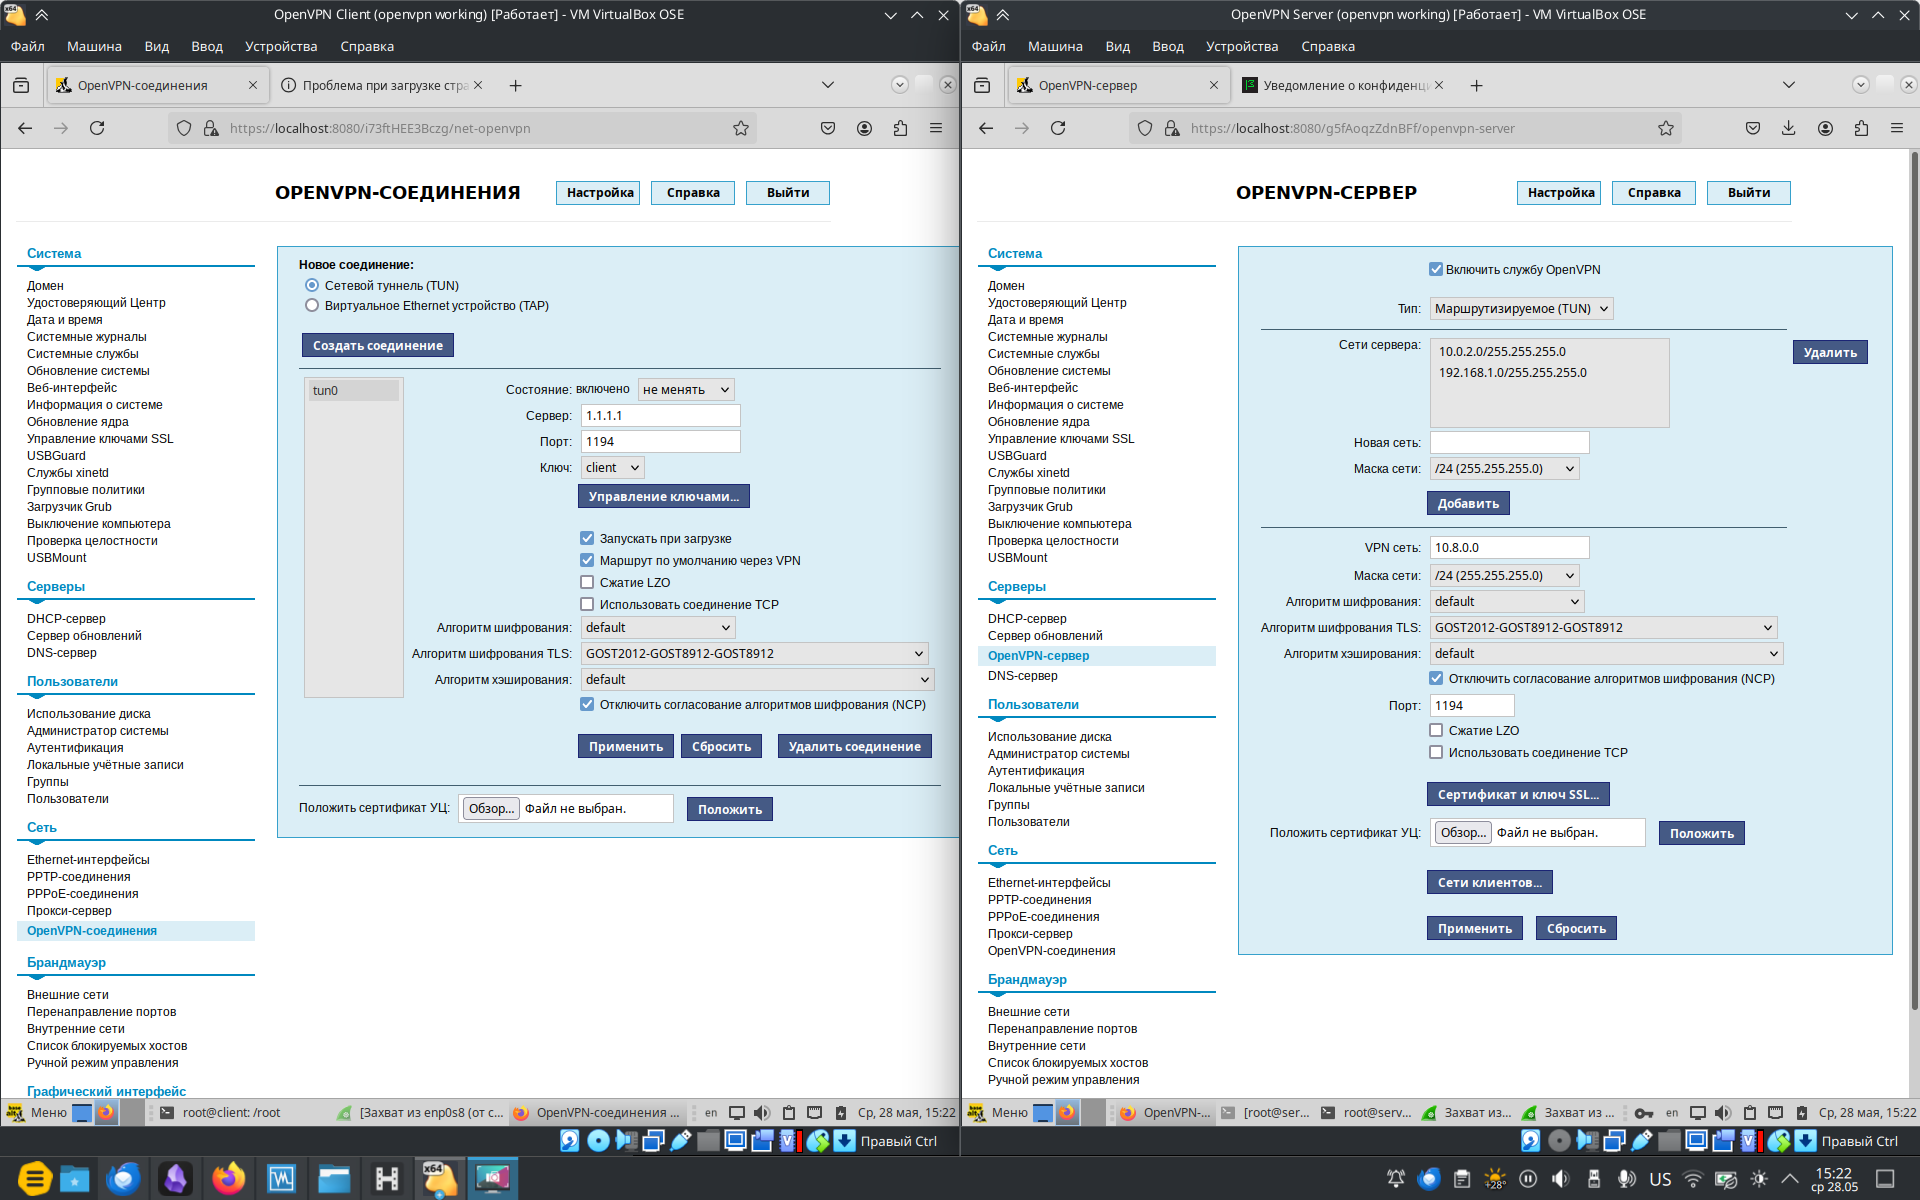1920x1200 pixels.
Task: Click the VPN сеть field 10.8.0.0
Action: pyautogui.click(x=1510, y=548)
